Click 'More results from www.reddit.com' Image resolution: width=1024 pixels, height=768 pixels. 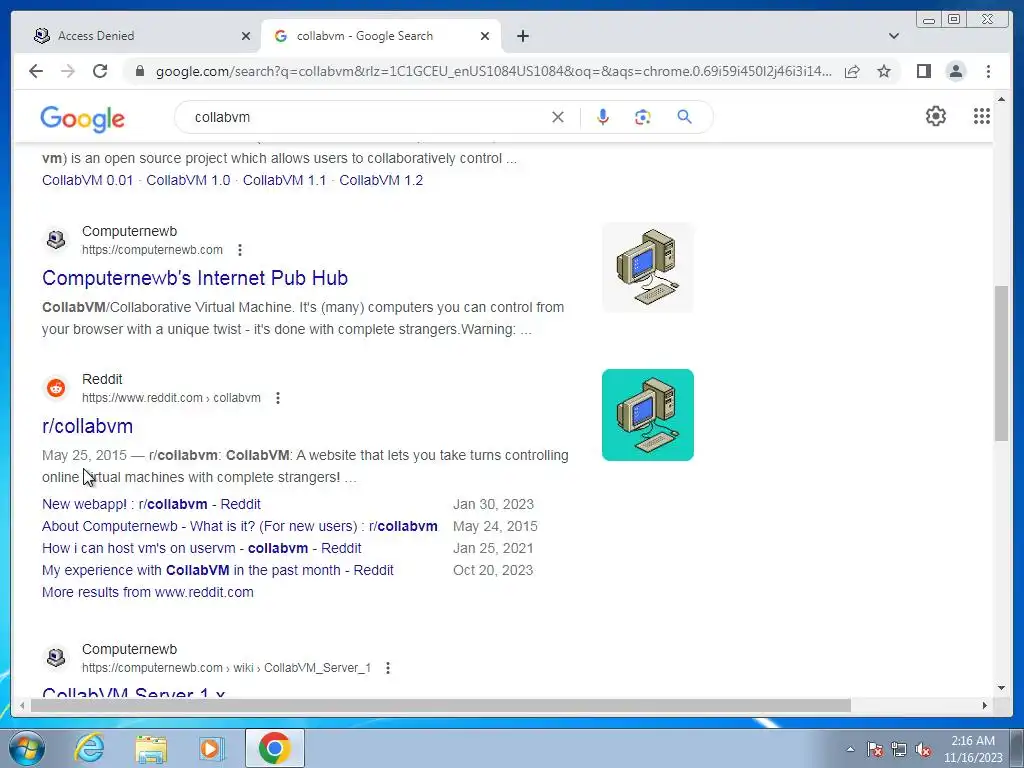click(x=148, y=592)
